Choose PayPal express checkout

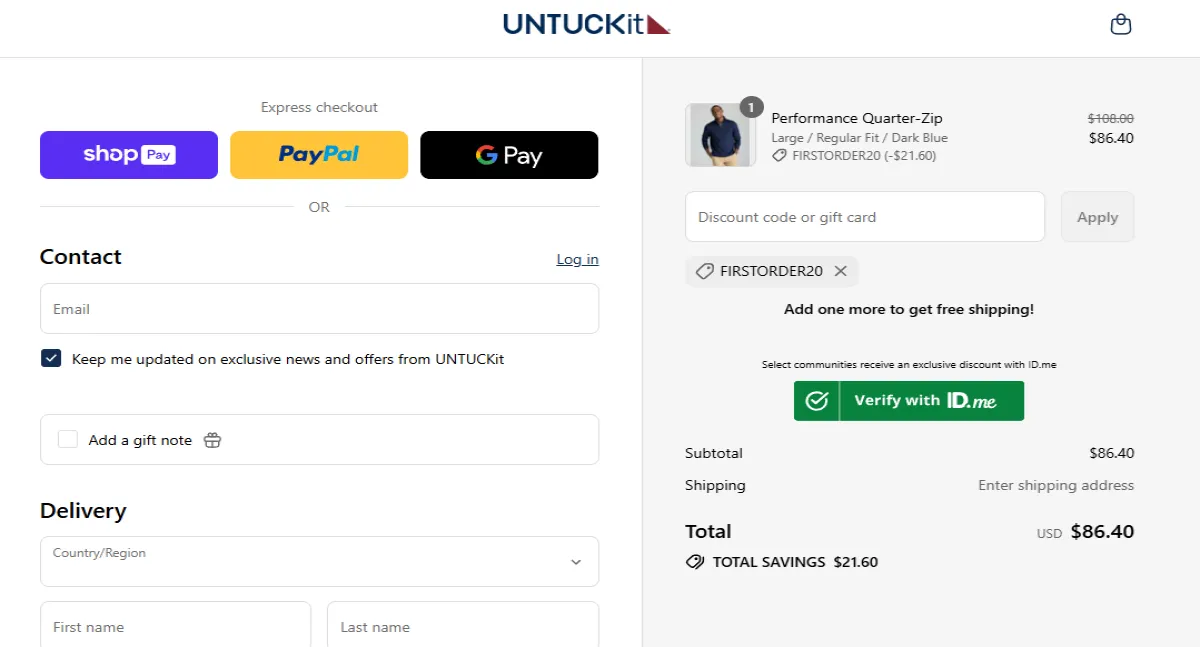(x=319, y=155)
